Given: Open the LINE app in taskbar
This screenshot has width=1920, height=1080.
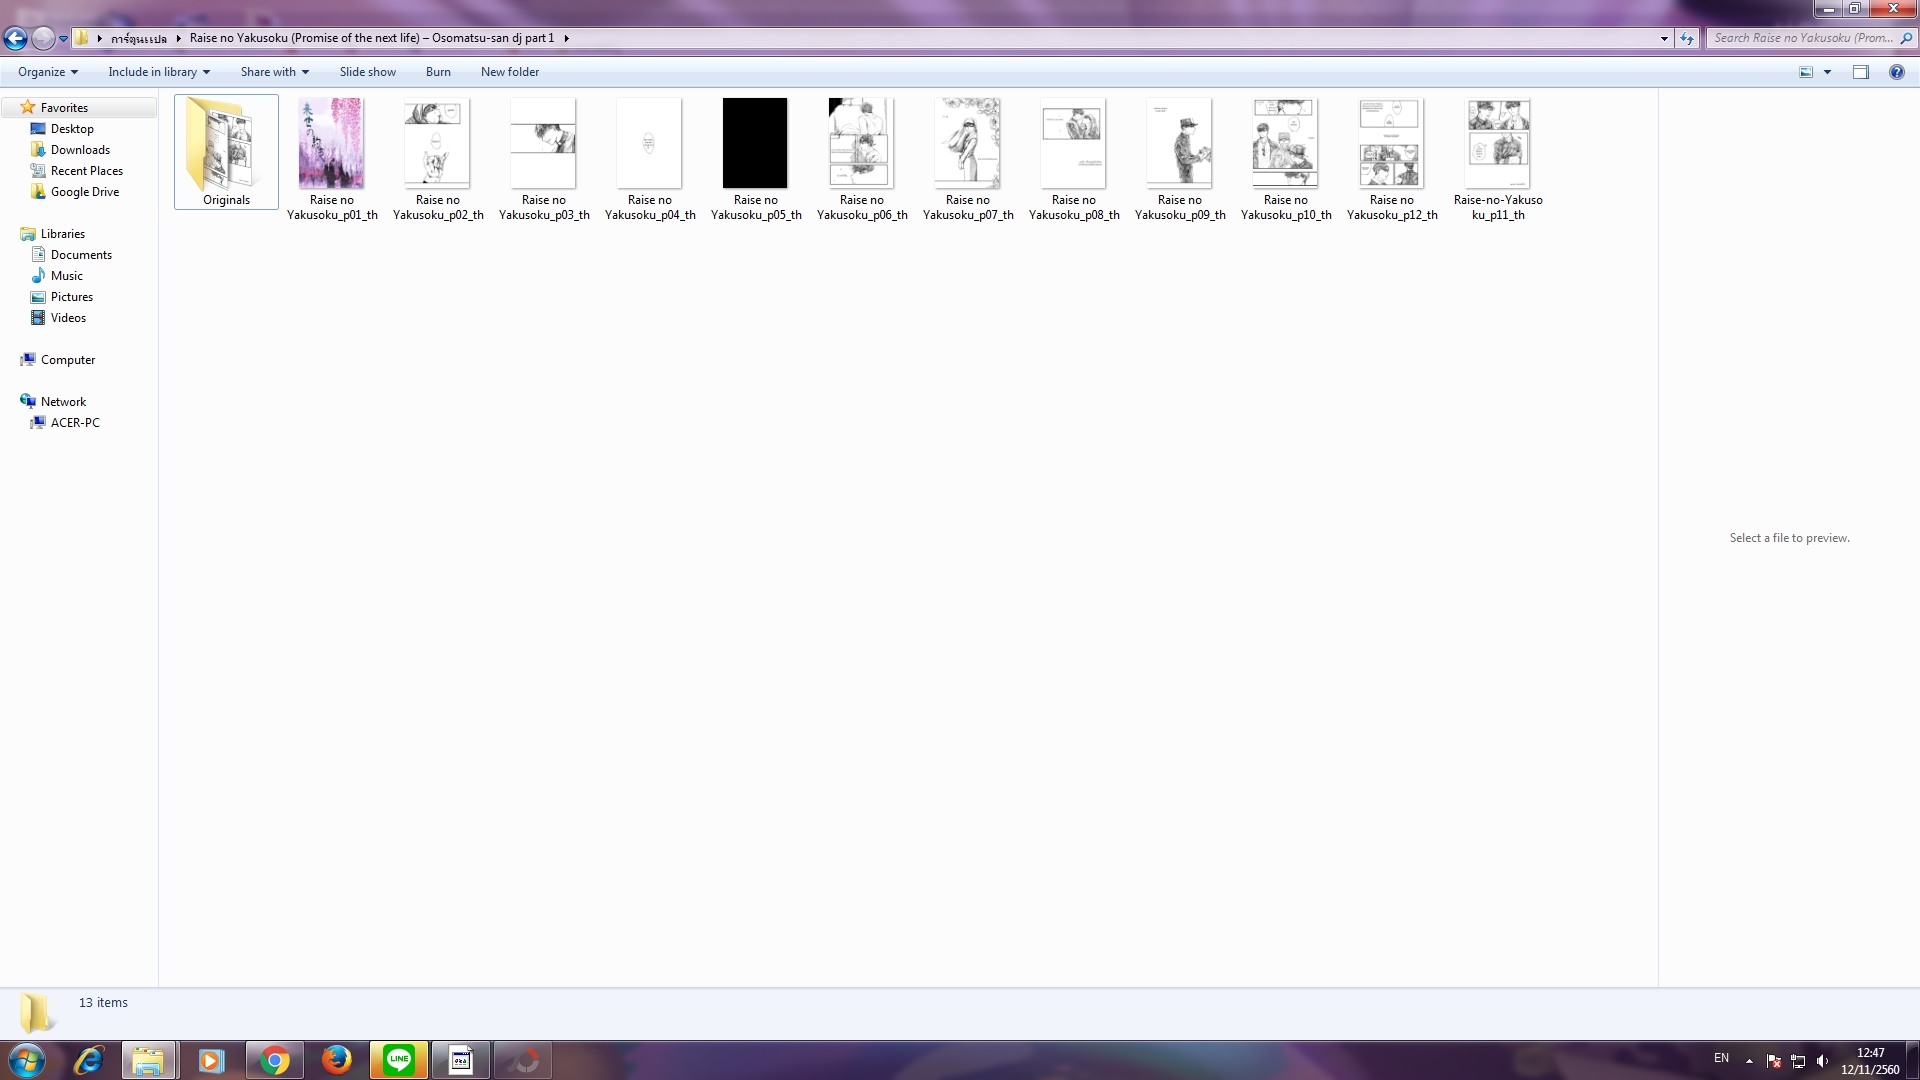Looking at the screenshot, I should (399, 1060).
